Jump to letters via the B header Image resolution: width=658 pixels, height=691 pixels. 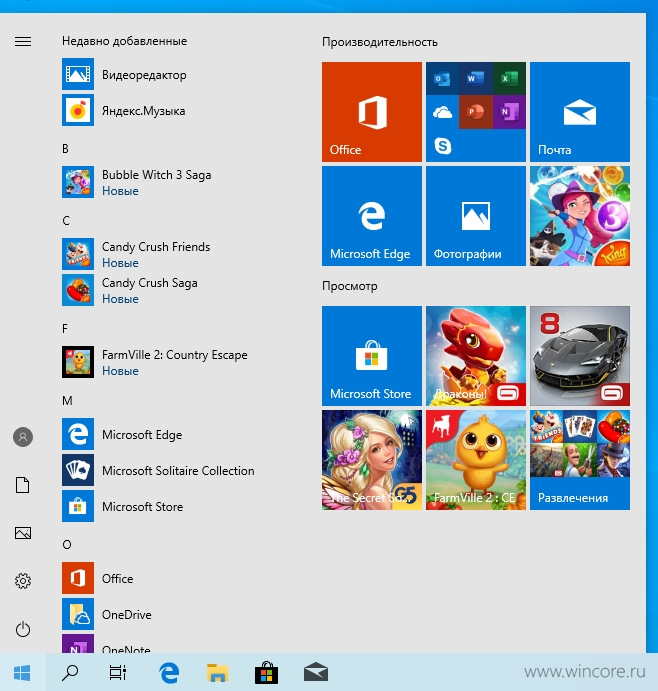coord(65,149)
